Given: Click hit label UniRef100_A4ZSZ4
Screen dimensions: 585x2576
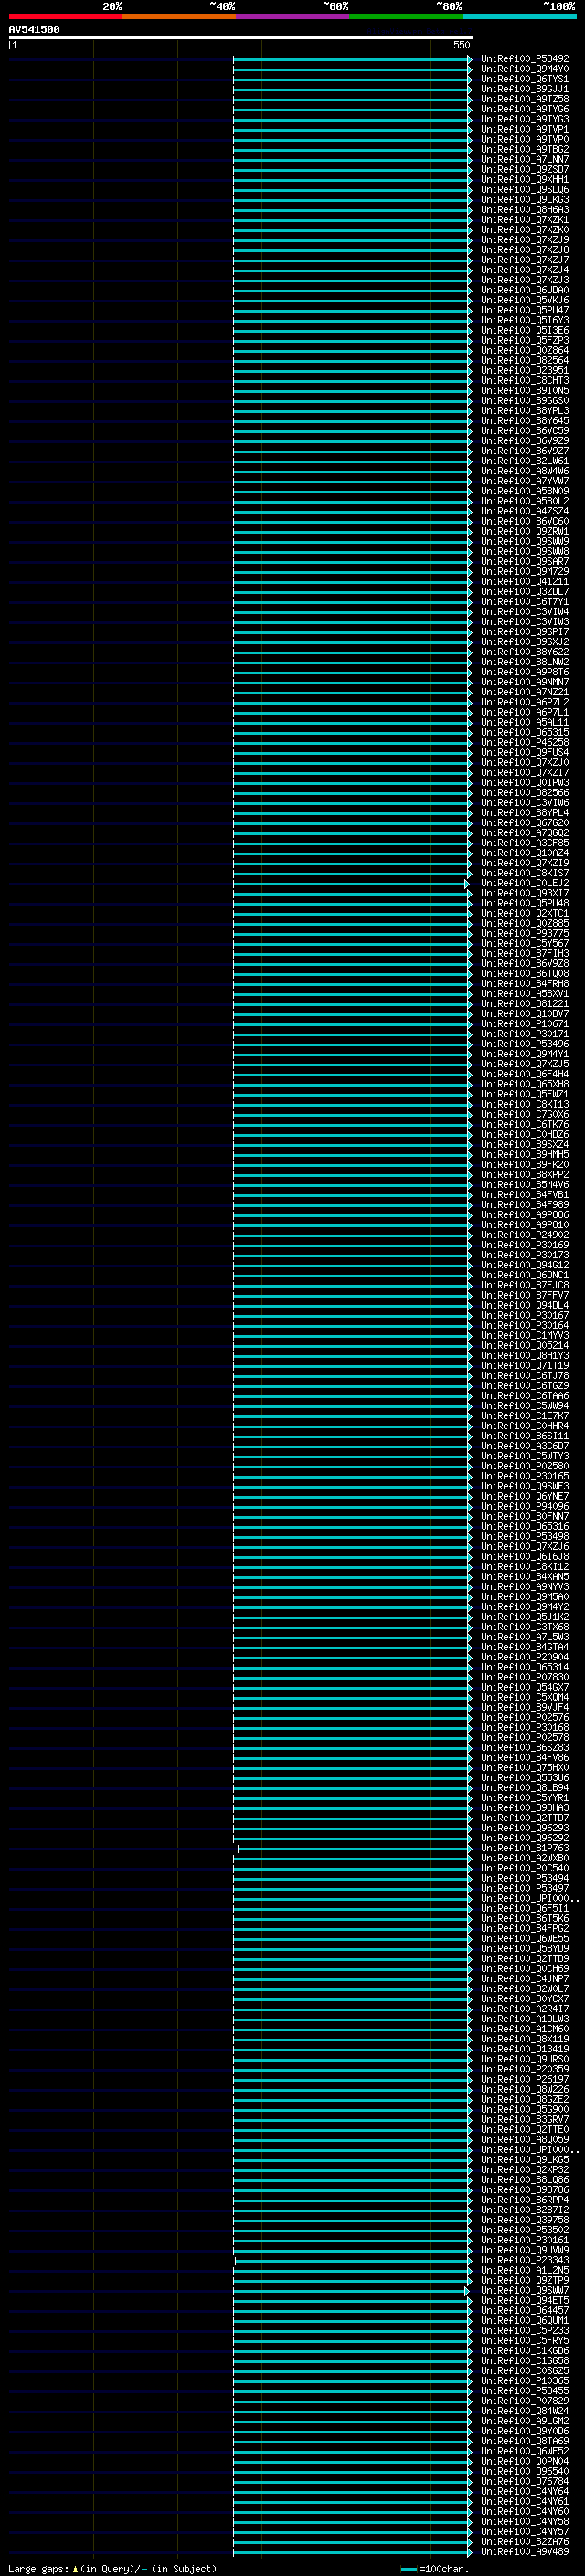Looking at the screenshot, I should 524,512.
